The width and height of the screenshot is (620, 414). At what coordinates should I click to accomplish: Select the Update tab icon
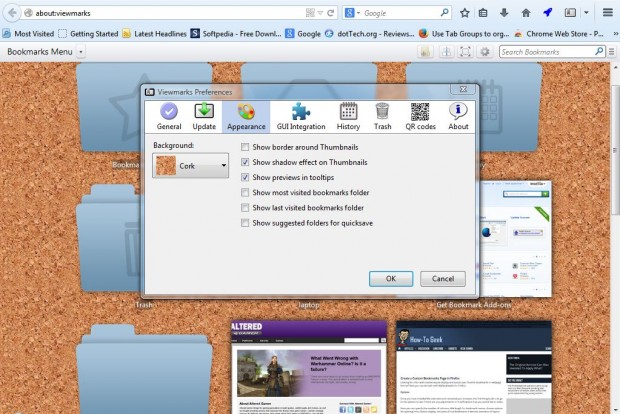click(204, 117)
